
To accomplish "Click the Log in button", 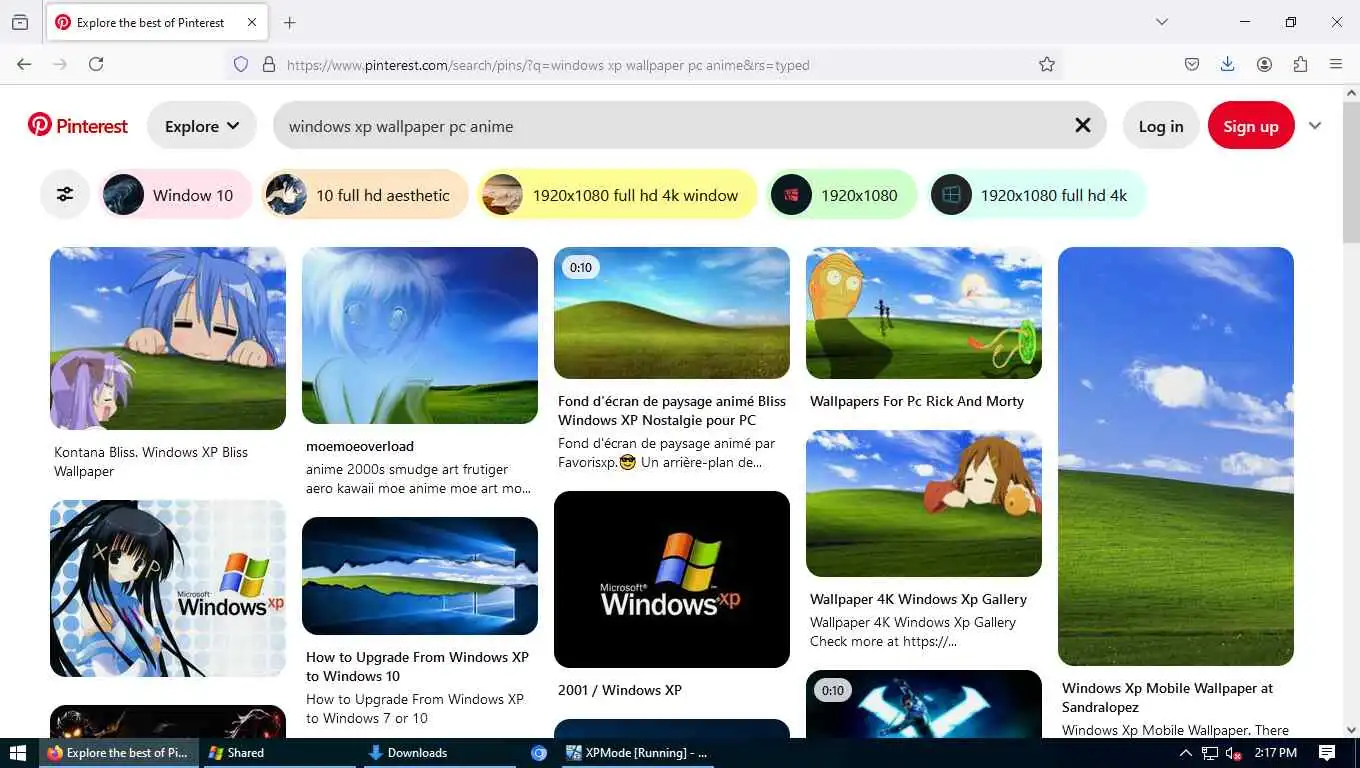I will (x=1161, y=126).
